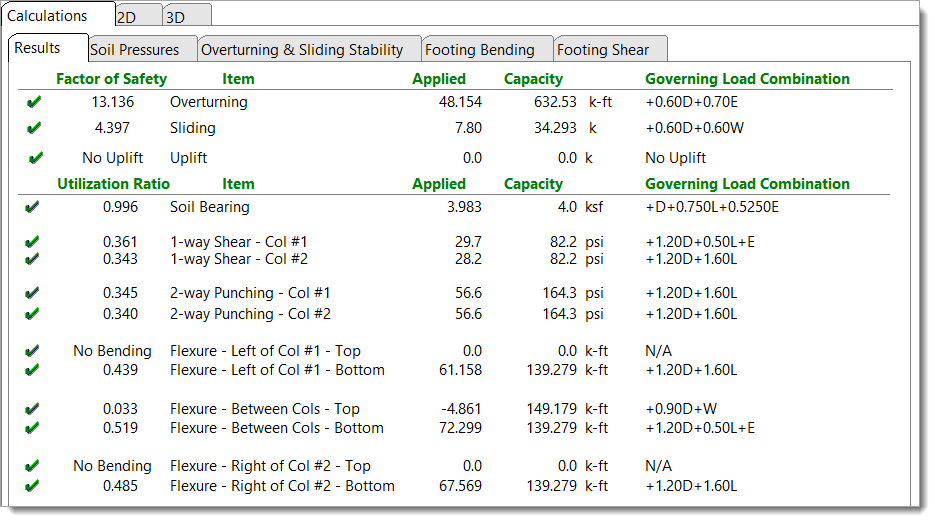Open Overturning & Sliding Stability tab

pos(309,50)
